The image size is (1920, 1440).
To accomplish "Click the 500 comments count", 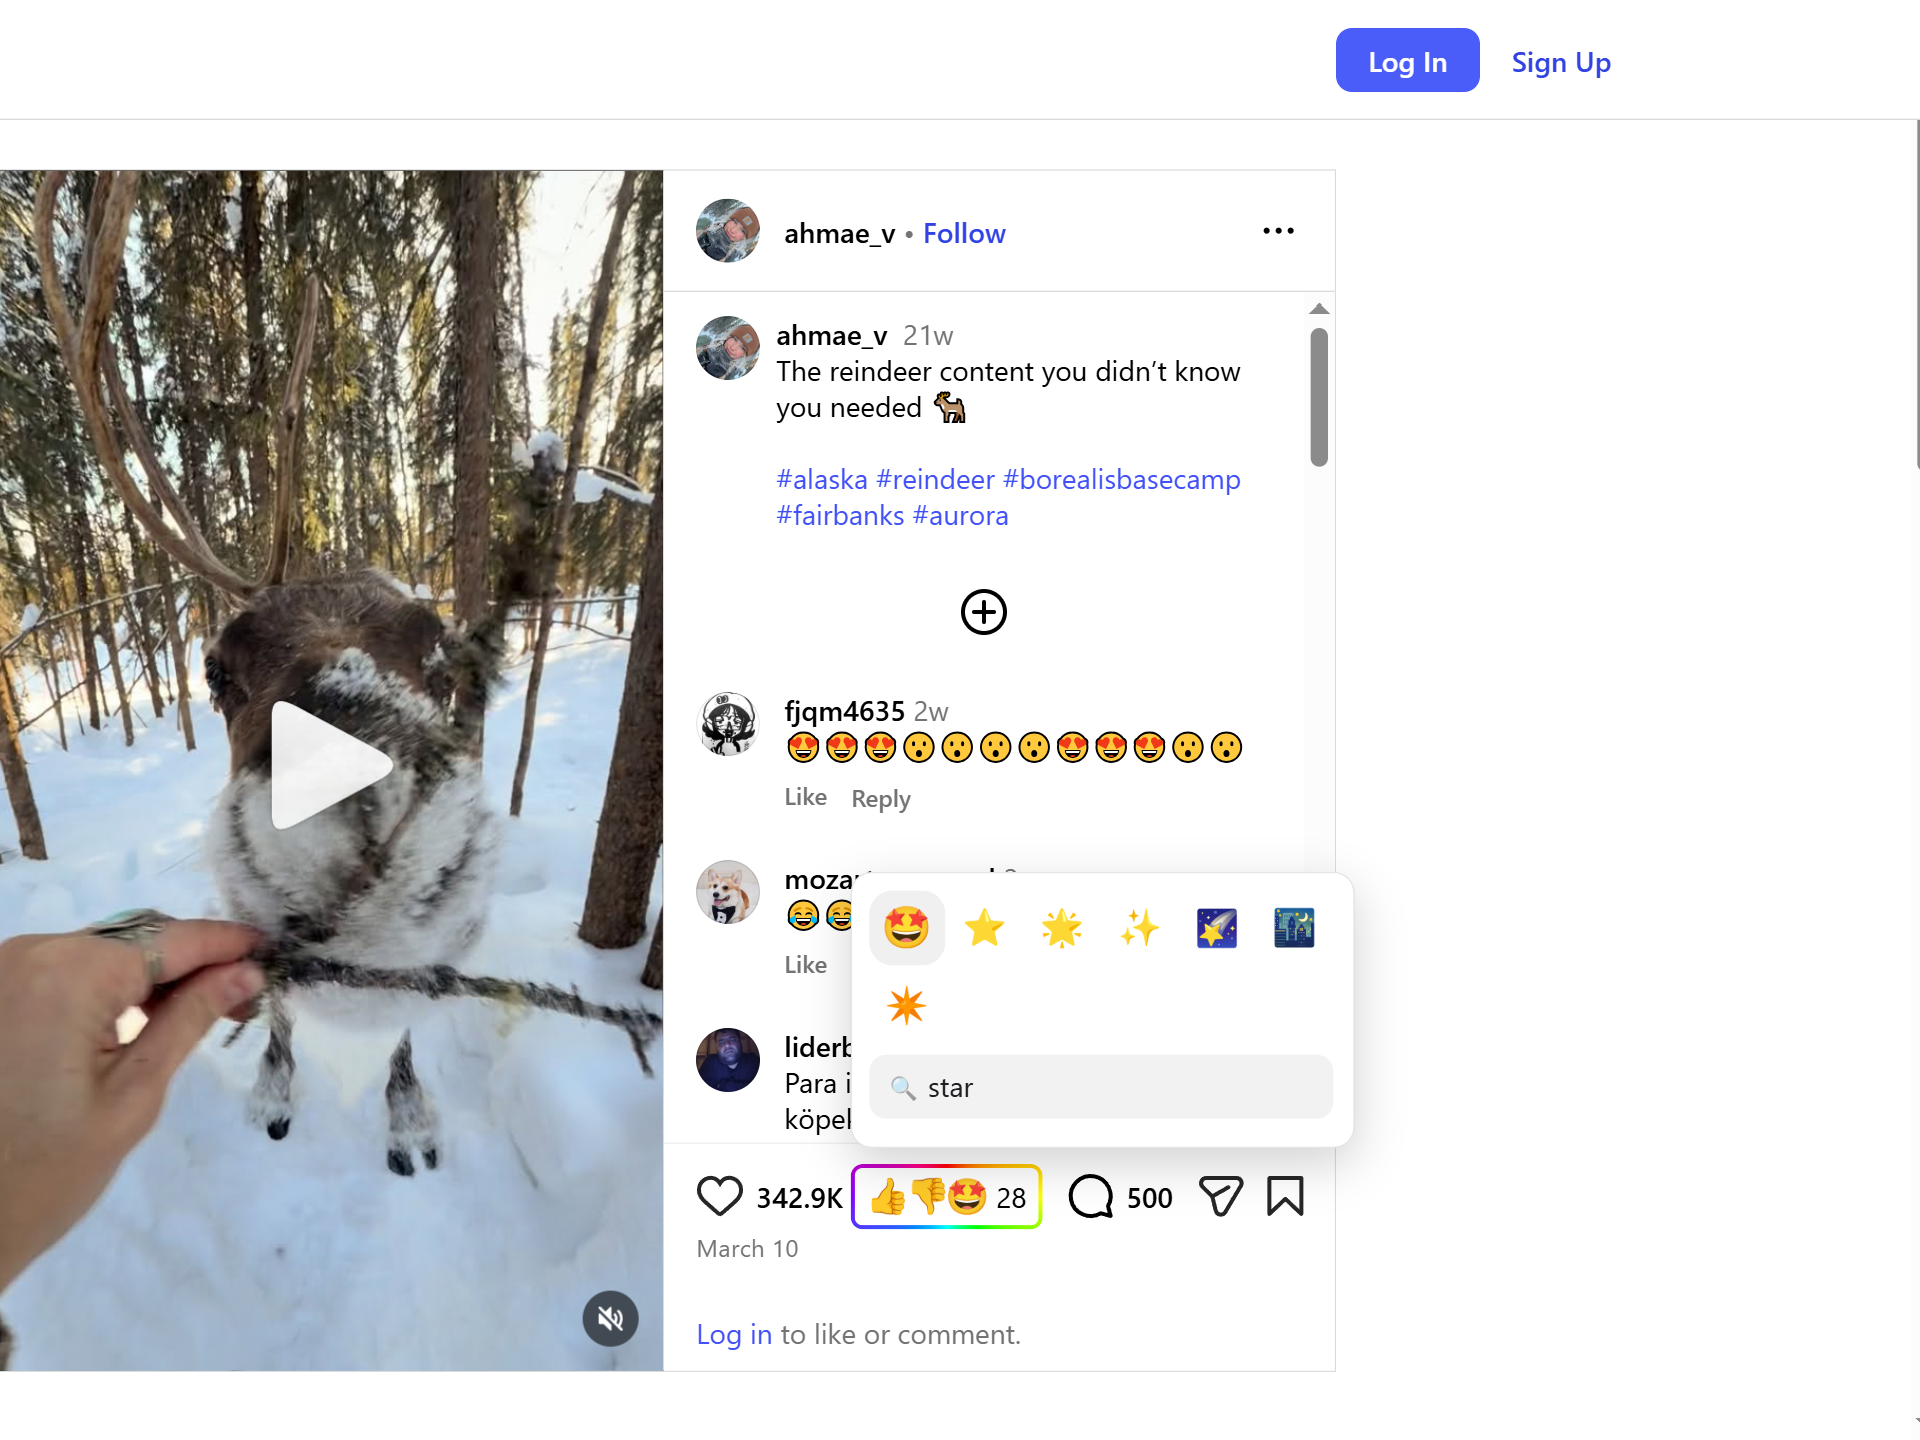I will pos(1149,1198).
